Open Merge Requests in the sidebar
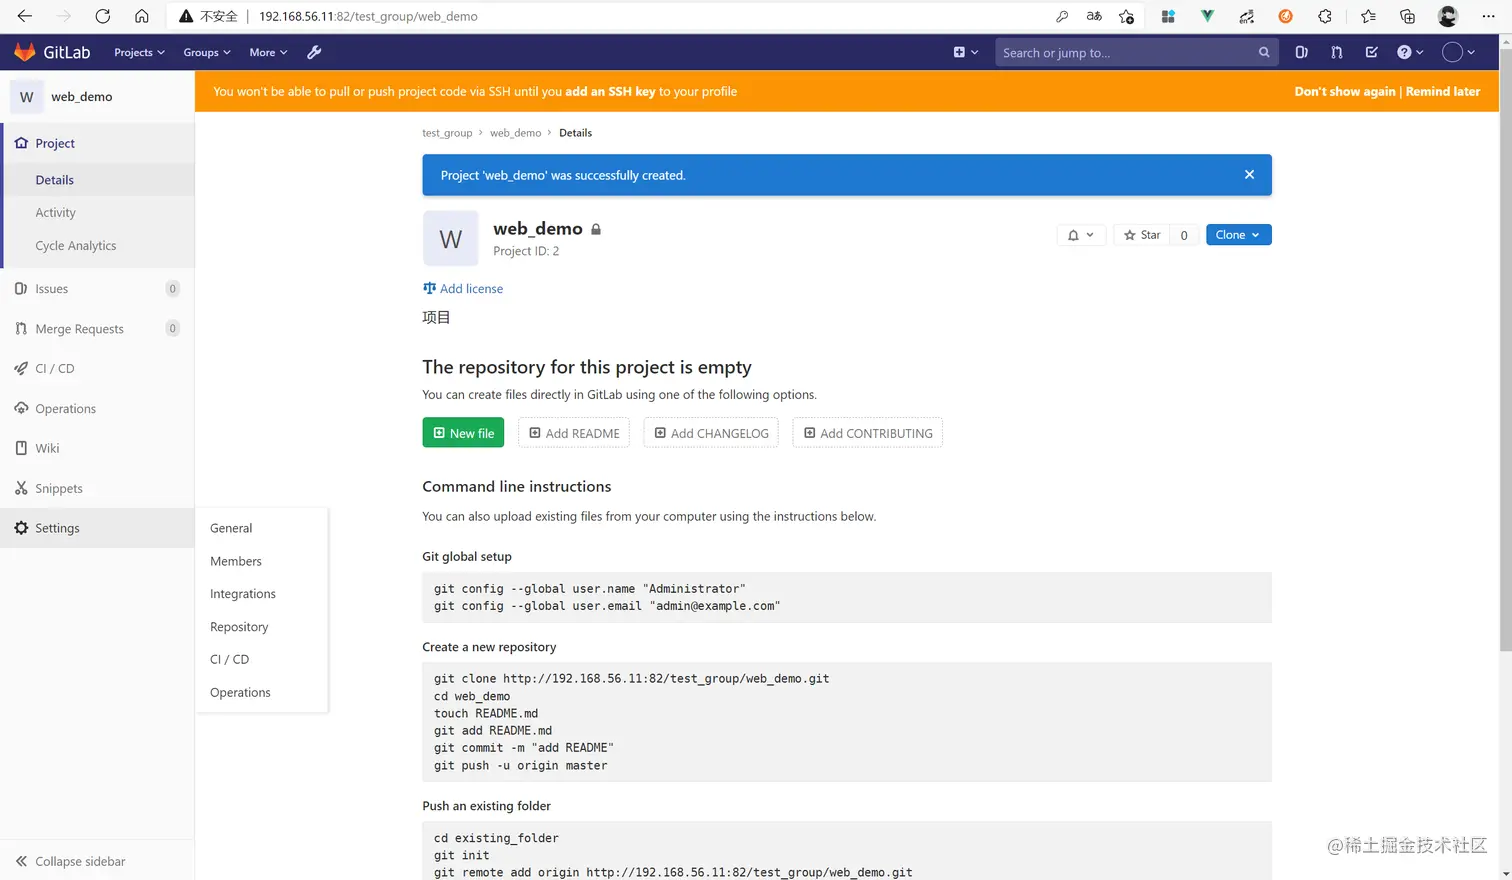The image size is (1512, 880). coord(97,329)
